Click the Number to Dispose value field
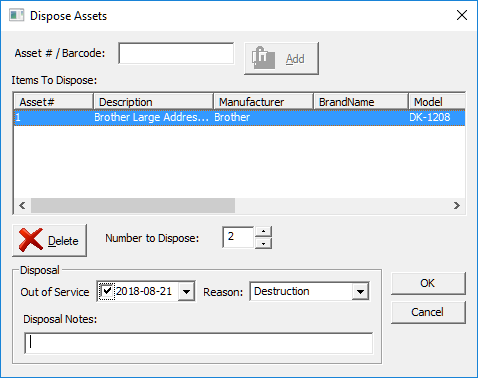The height and width of the screenshot is (378, 478). [238, 237]
